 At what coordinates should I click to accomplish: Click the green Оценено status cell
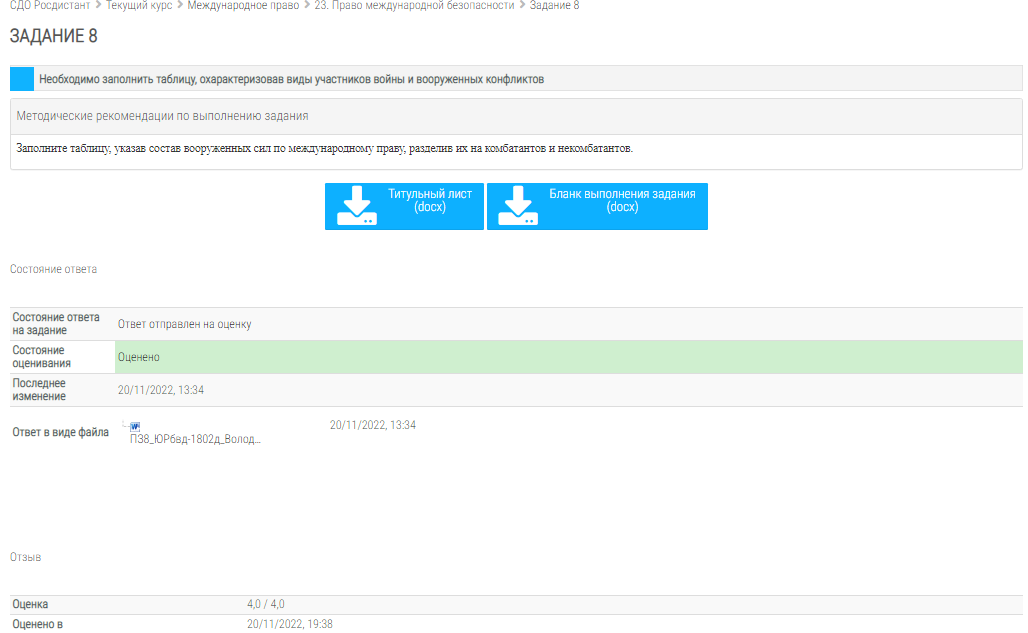569,357
